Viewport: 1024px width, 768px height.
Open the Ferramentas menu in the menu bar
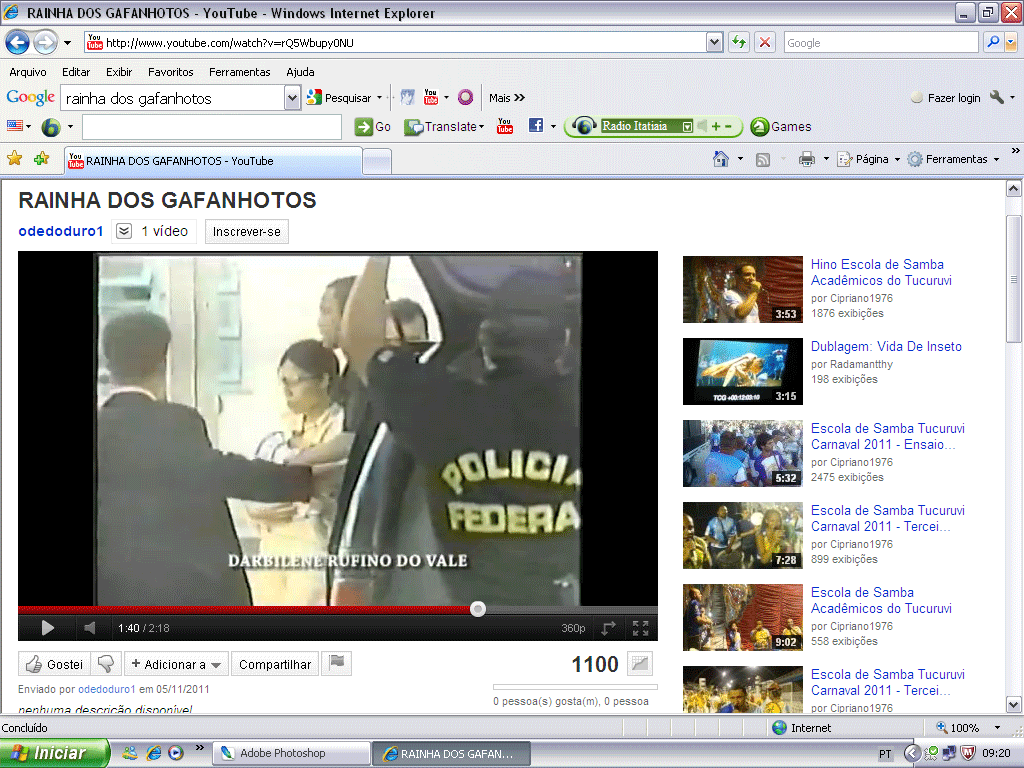point(239,72)
